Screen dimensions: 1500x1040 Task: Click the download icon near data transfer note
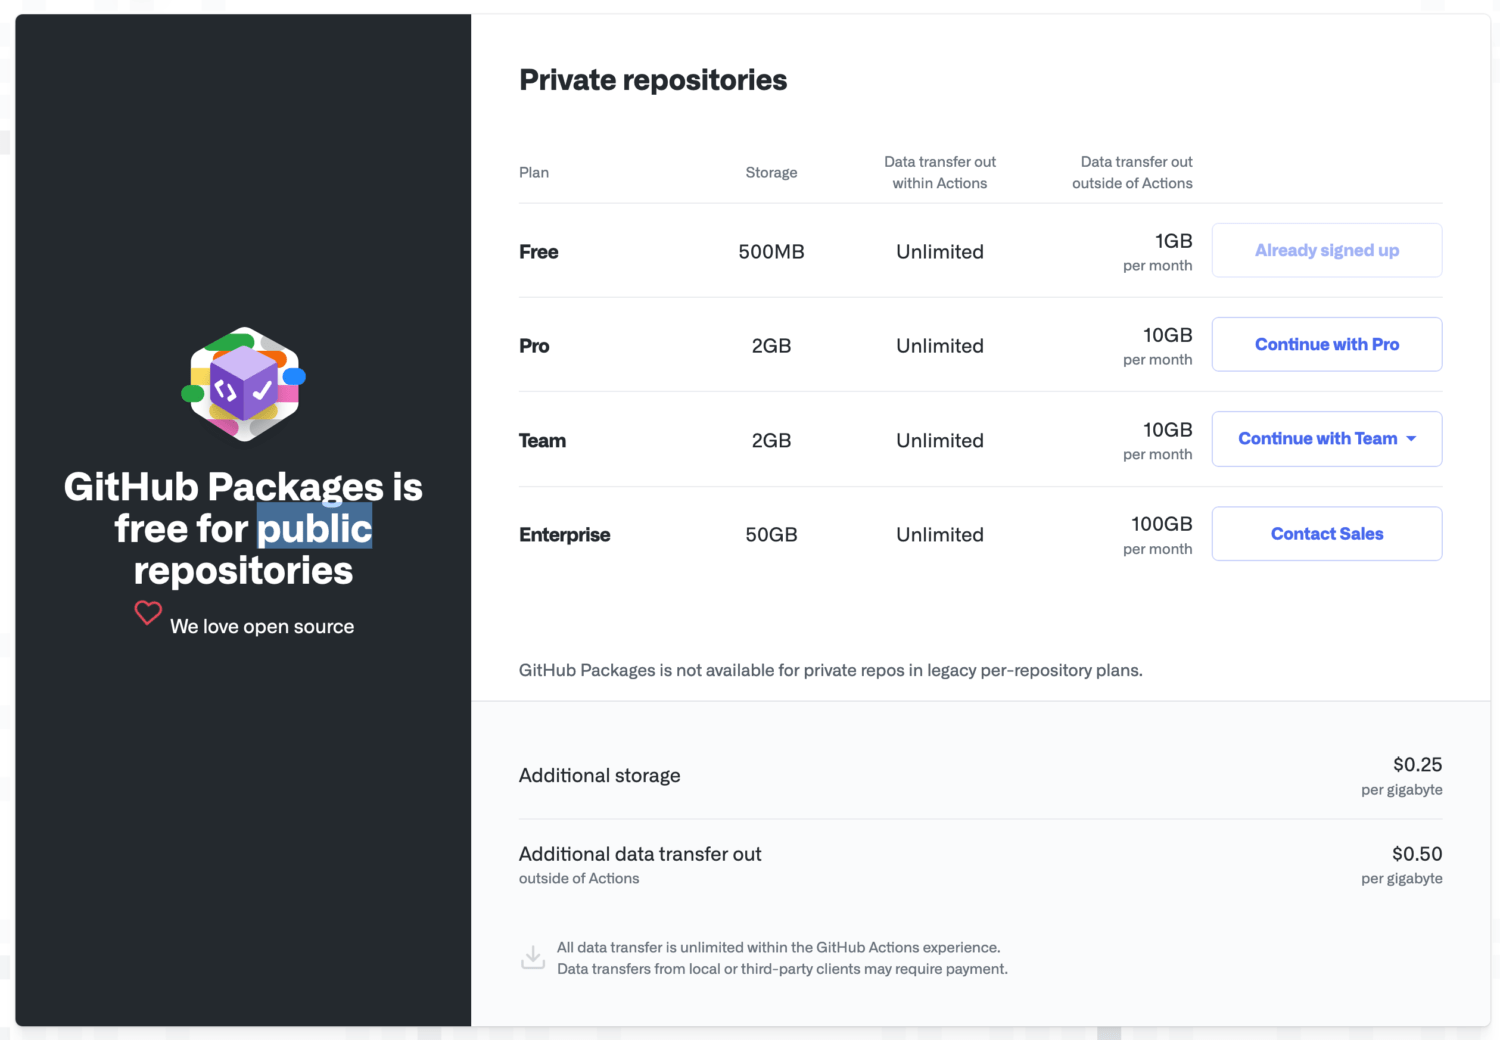point(533,957)
